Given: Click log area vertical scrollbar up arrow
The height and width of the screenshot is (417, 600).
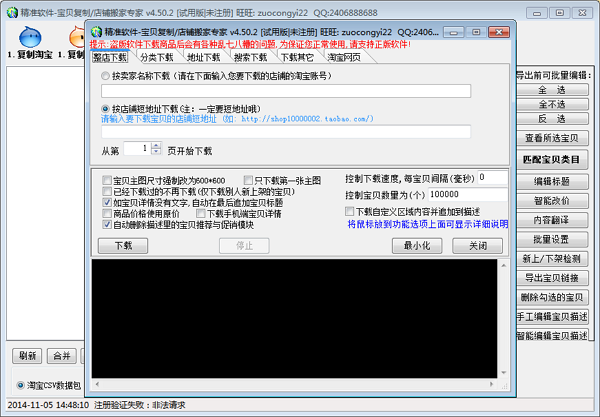Looking at the screenshot, I should click(504, 265).
